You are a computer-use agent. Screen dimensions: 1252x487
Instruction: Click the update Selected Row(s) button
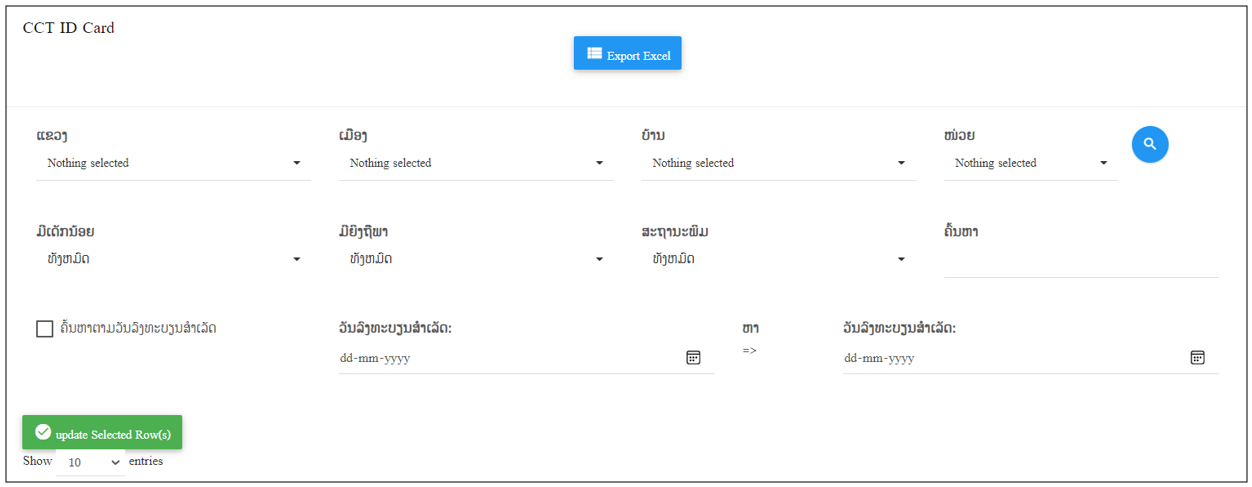[102, 432]
